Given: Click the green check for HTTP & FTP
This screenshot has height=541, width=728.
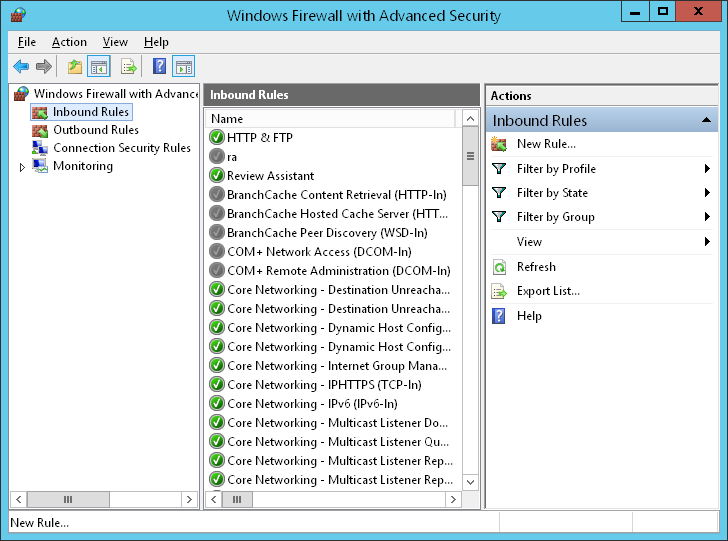Looking at the screenshot, I should [x=217, y=137].
